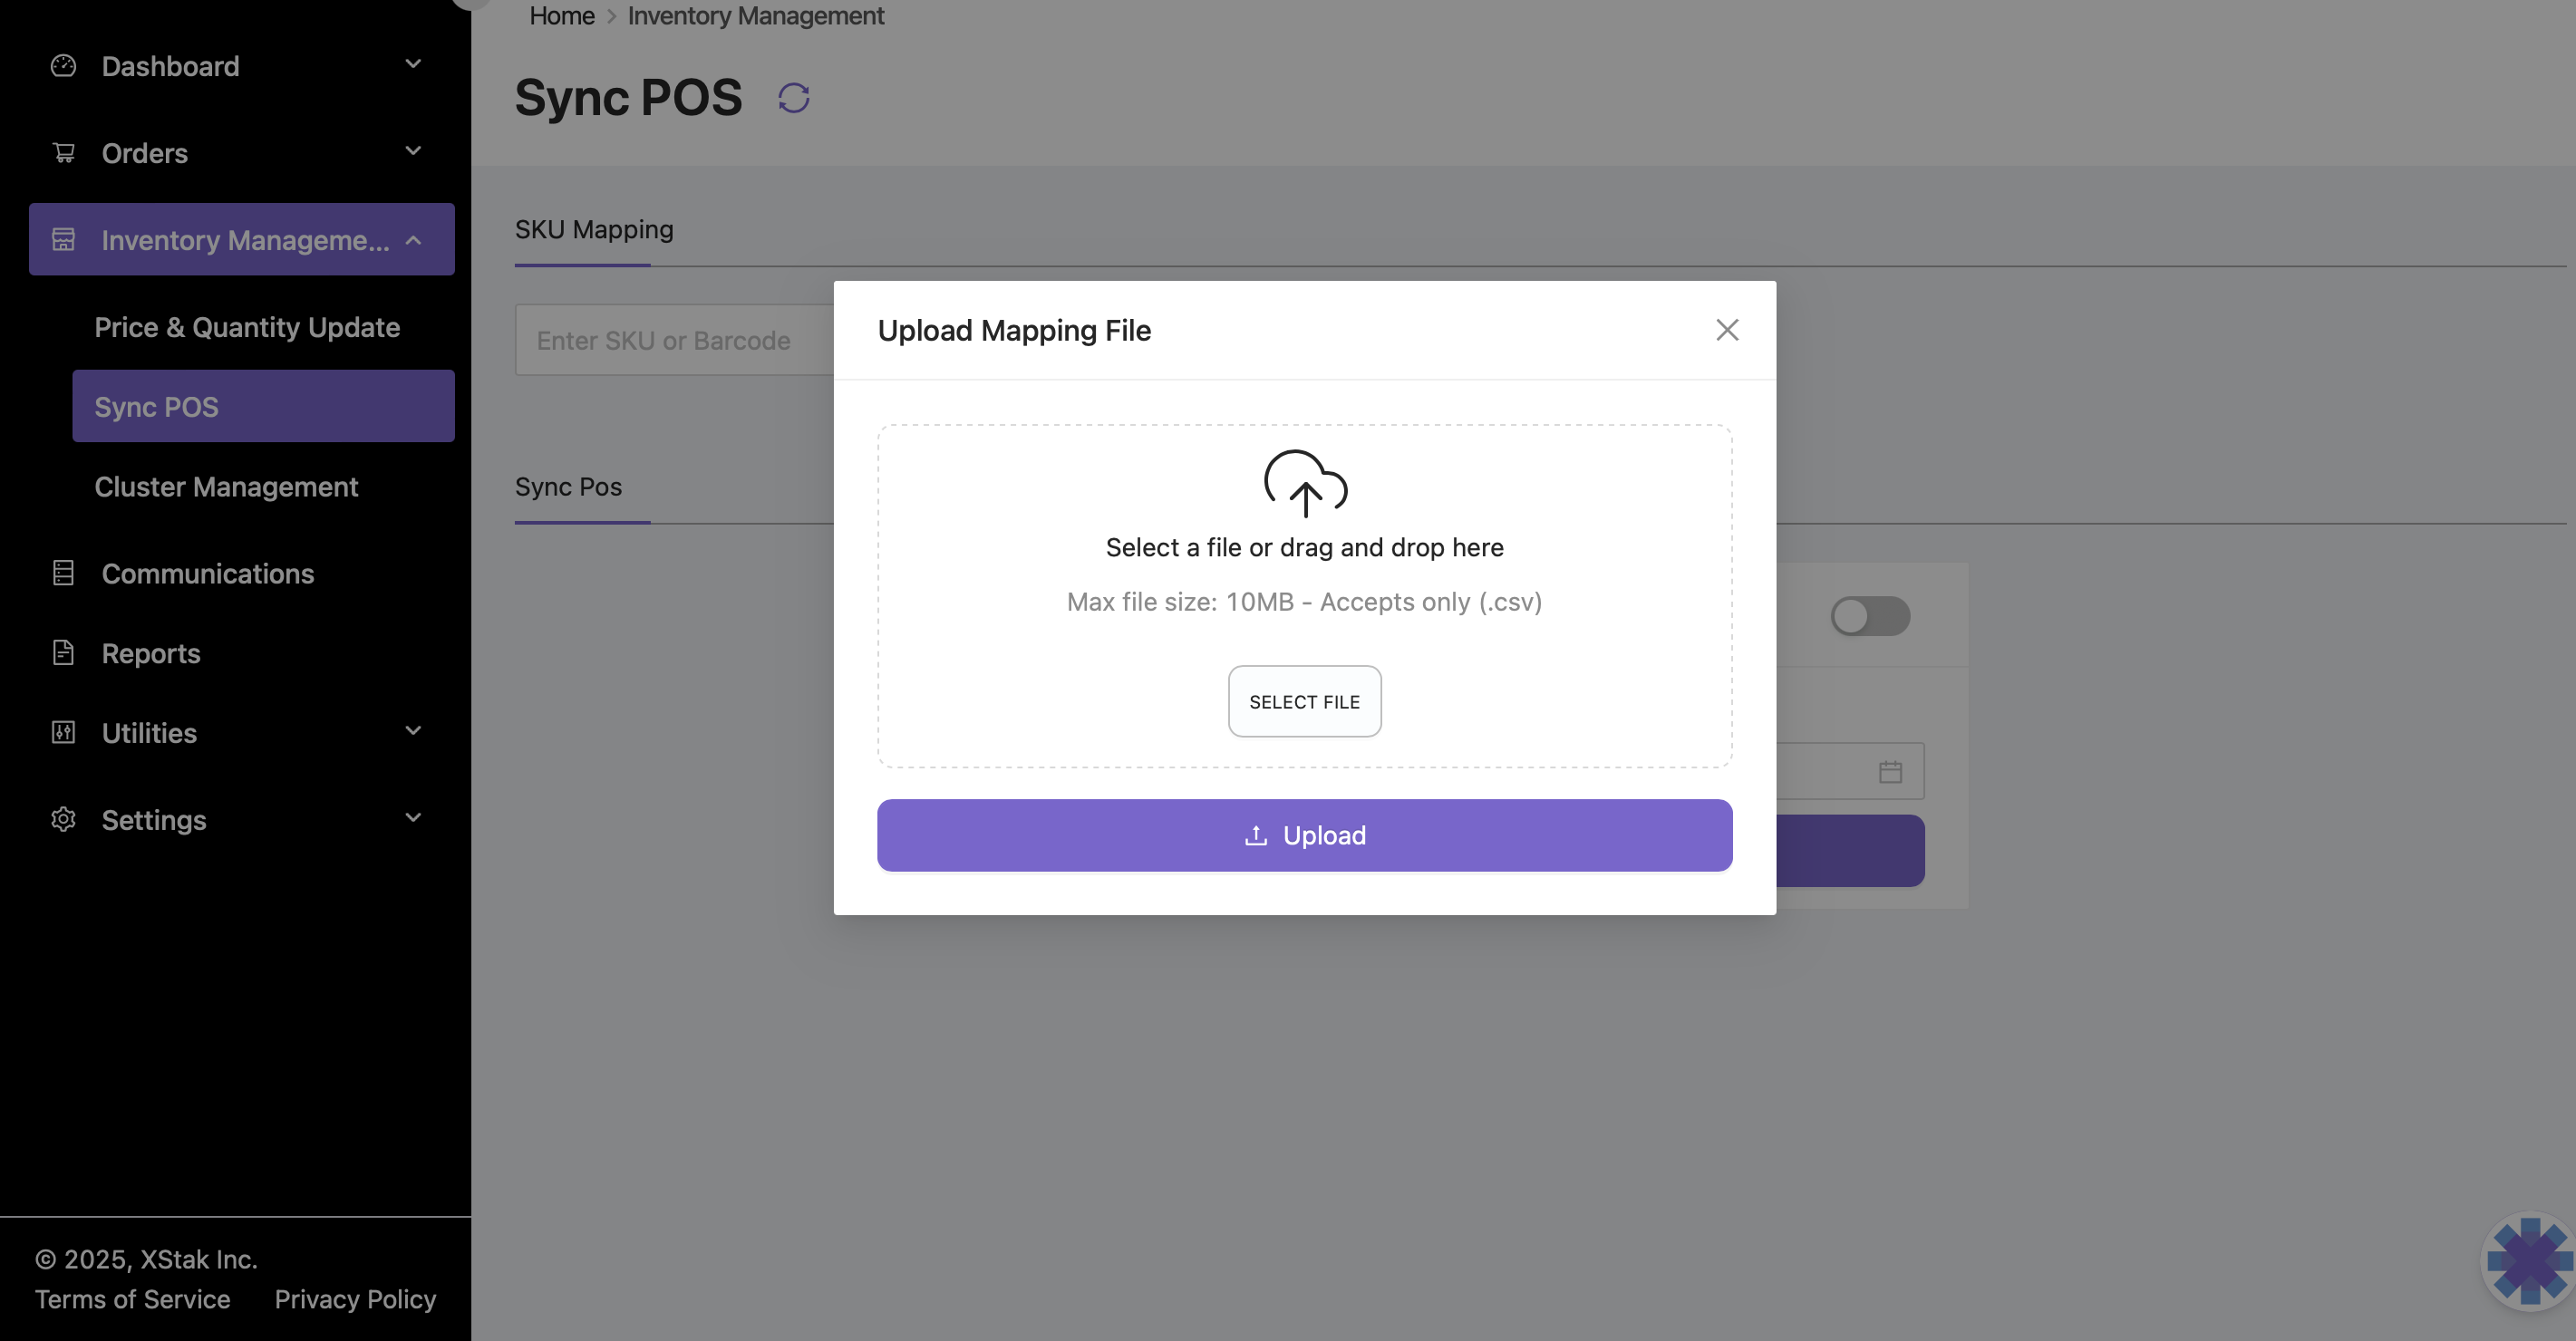Click the Dashboard gauge icon
Image resolution: width=2576 pixels, height=1341 pixels.
click(63, 66)
